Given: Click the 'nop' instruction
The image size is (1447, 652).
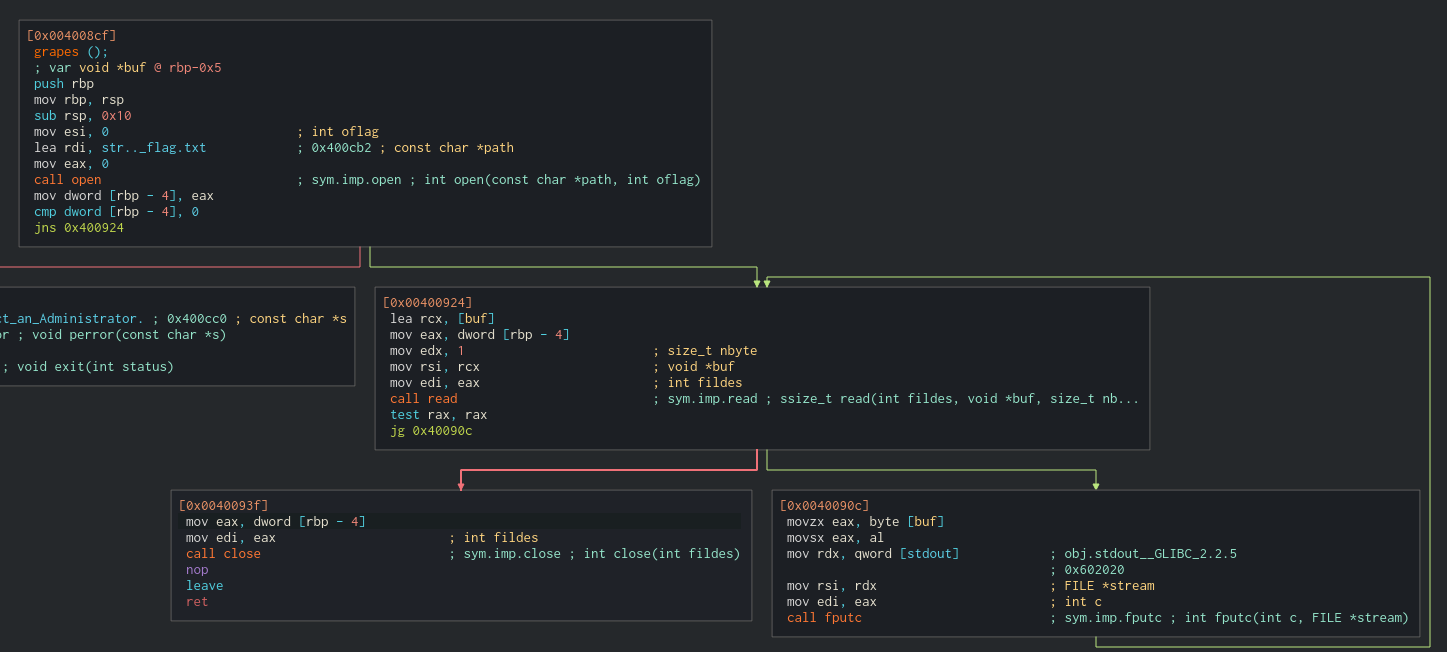Looking at the screenshot, I should click(x=197, y=570).
